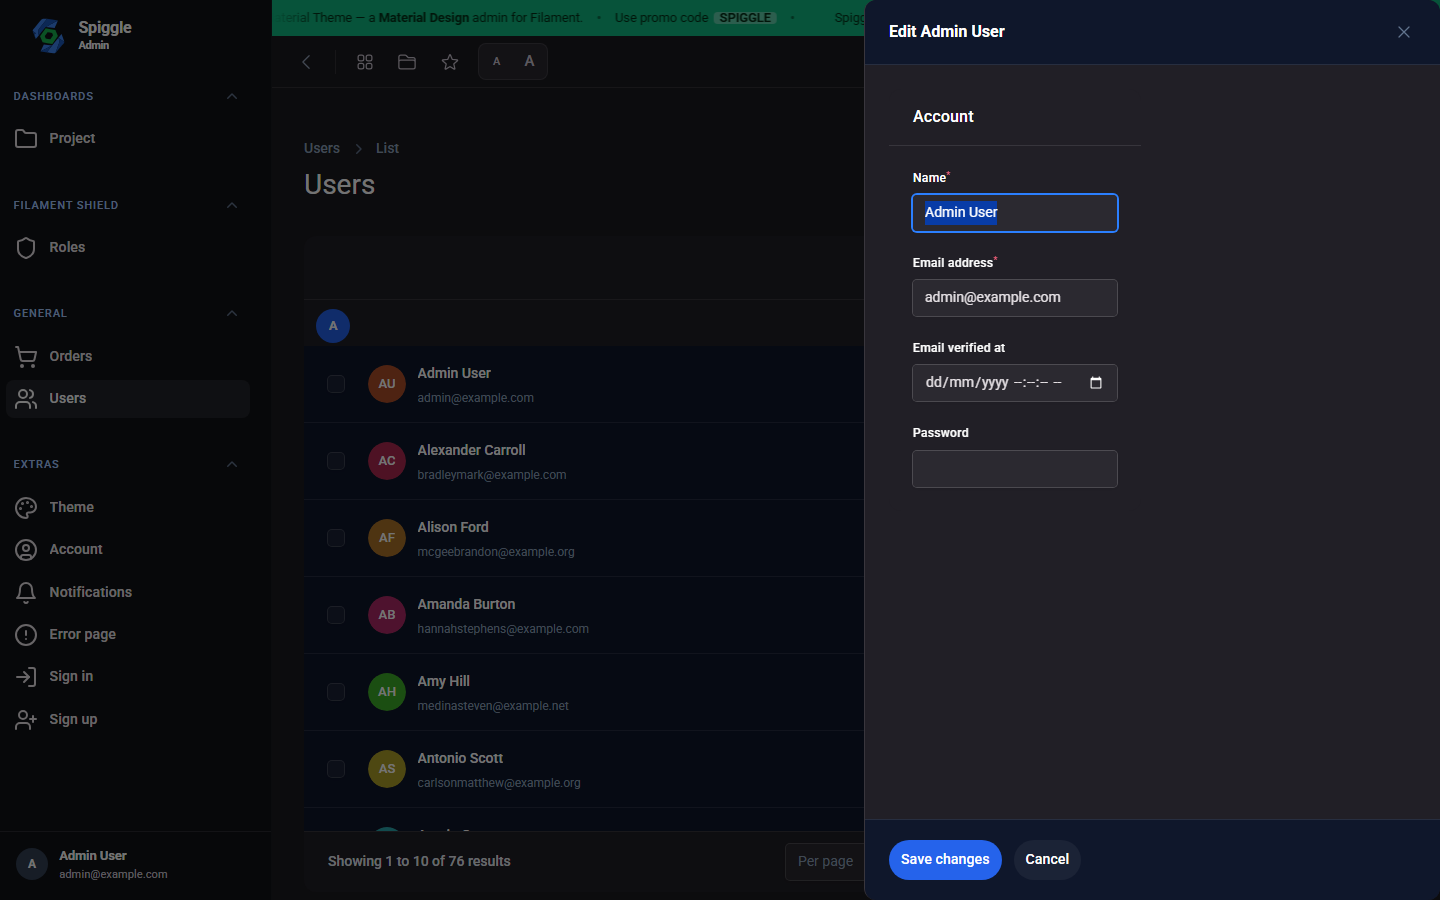The height and width of the screenshot is (900, 1440).
Task: Tick the checkbox for Alison Ford
Action: tap(336, 538)
